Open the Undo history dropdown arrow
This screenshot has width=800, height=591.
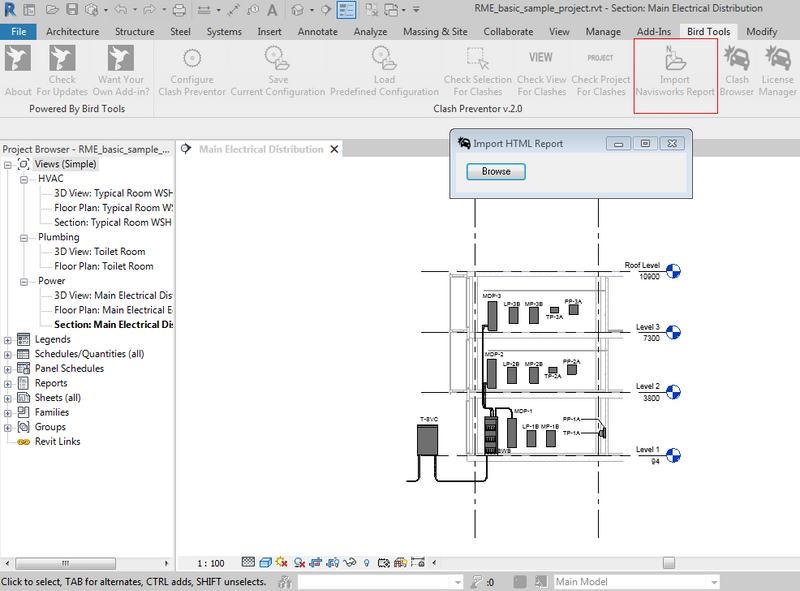tap(135, 10)
